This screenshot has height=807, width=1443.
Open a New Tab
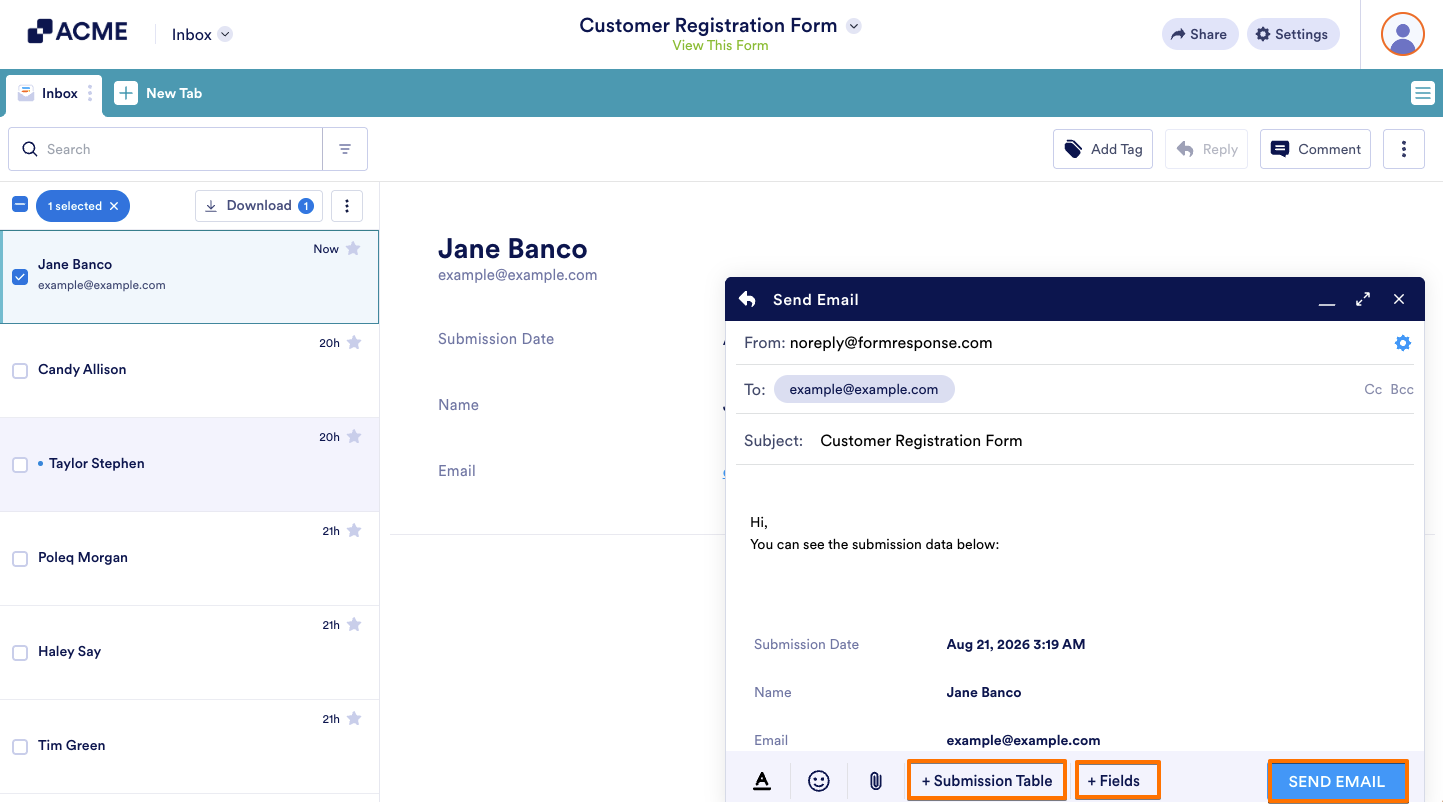point(159,93)
